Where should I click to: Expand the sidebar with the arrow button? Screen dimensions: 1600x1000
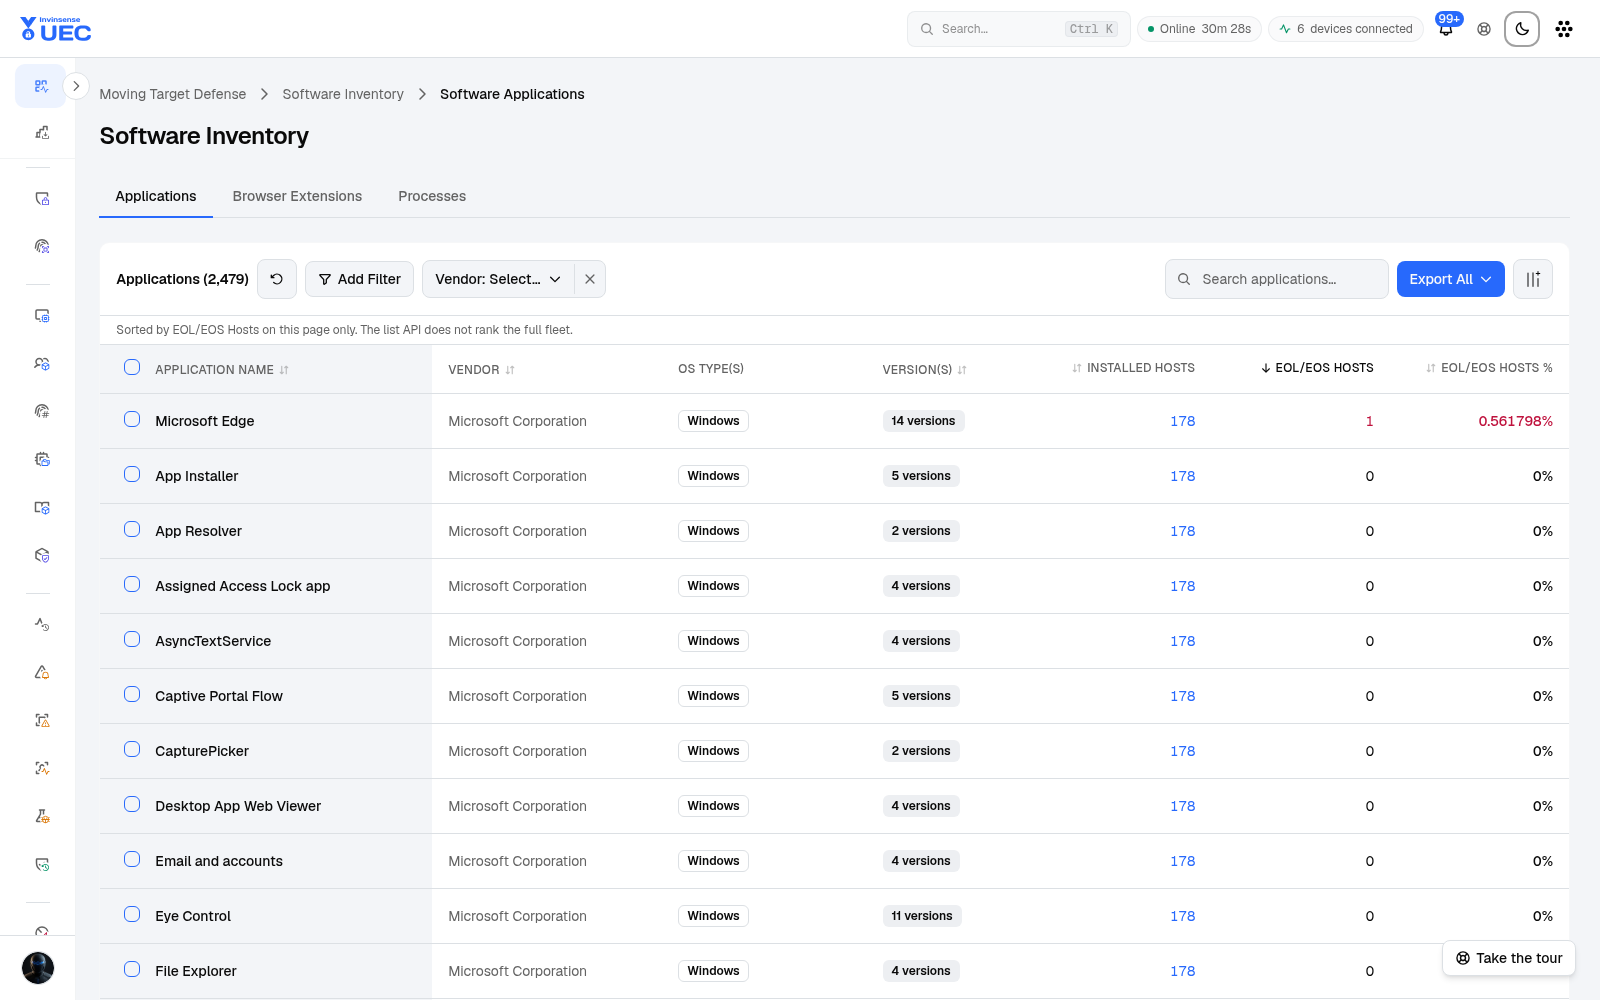tap(76, 86)
